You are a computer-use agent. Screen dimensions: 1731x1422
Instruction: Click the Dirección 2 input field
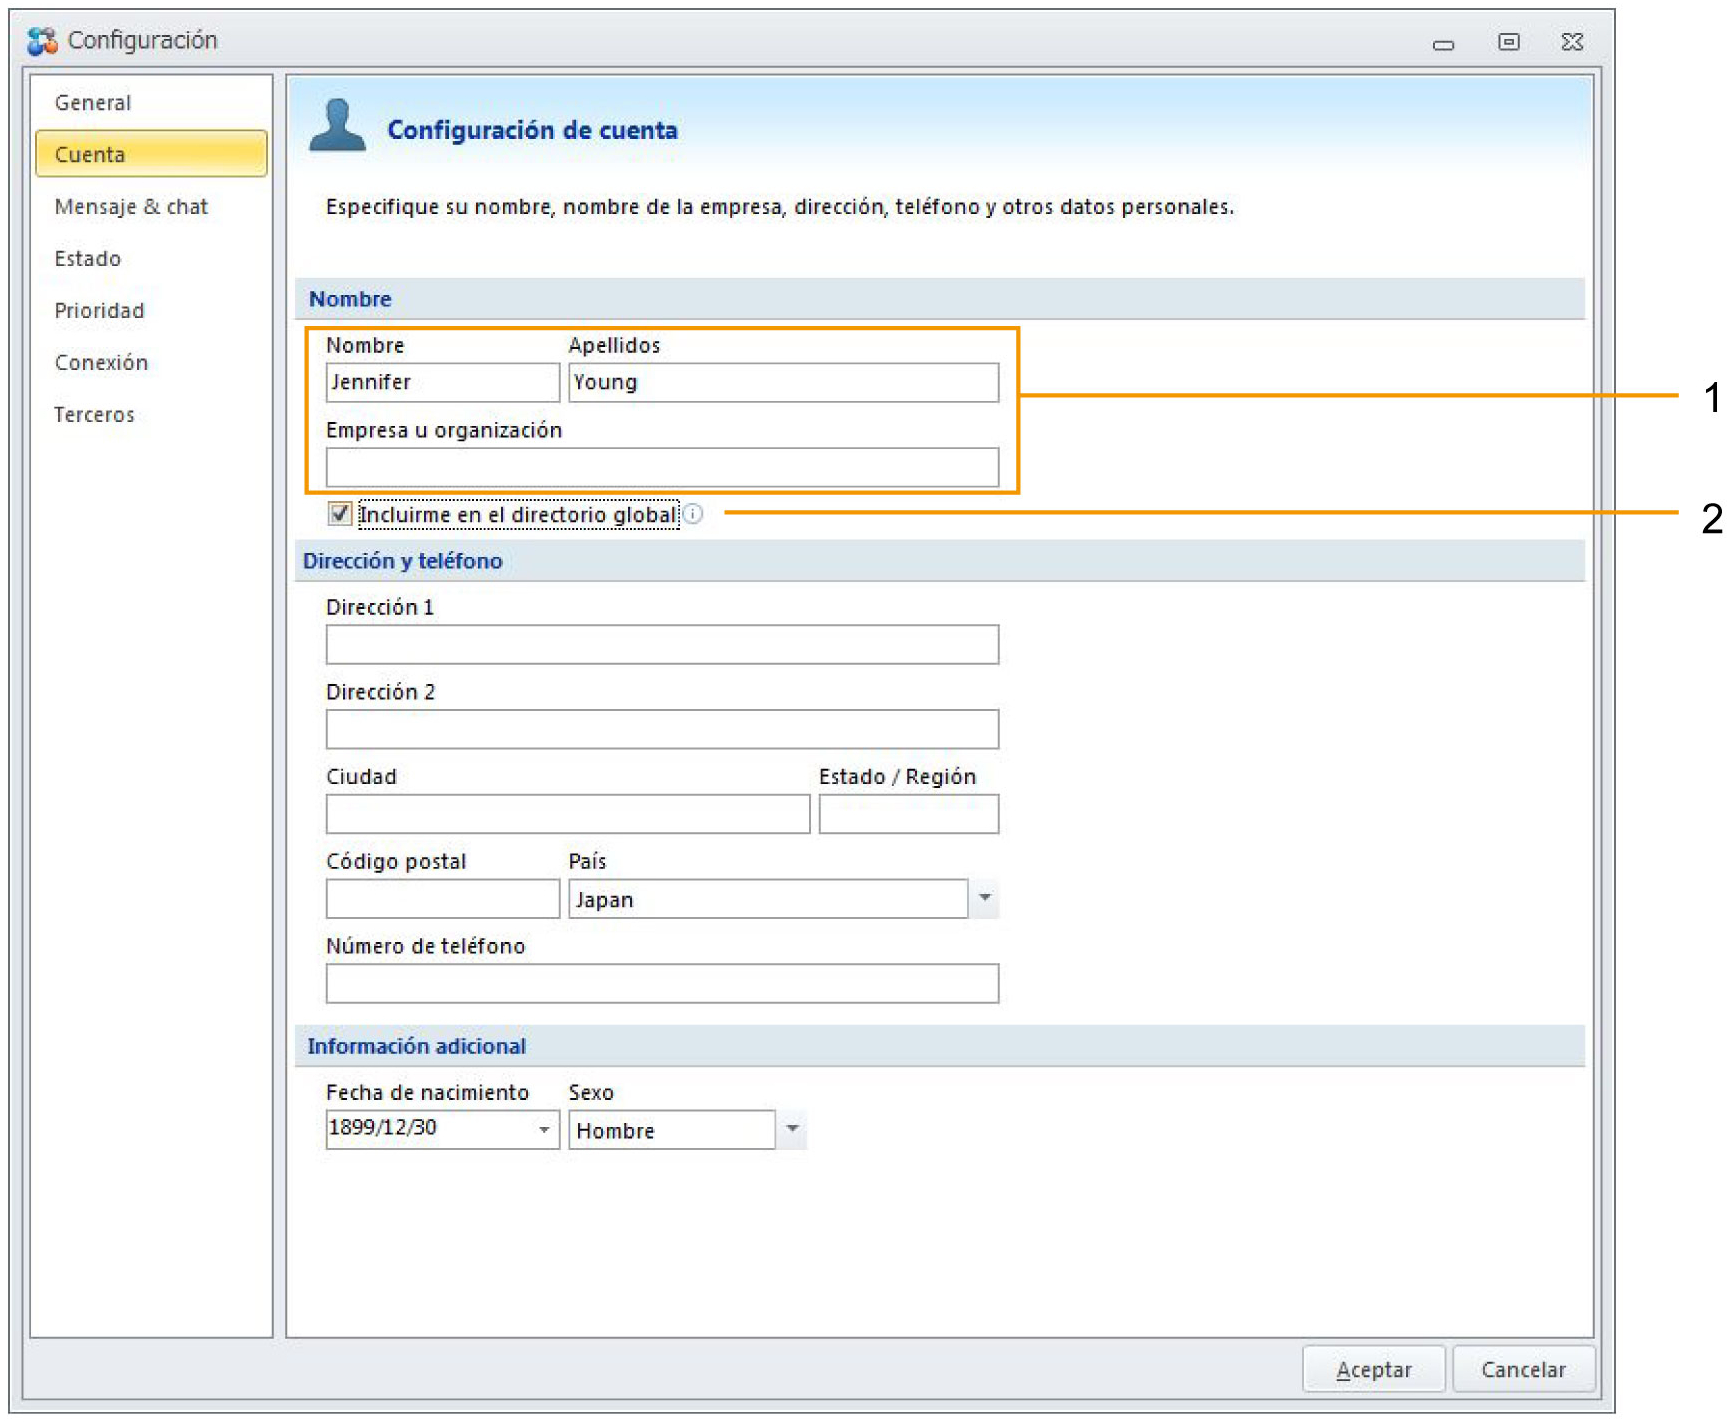point(662,729)
